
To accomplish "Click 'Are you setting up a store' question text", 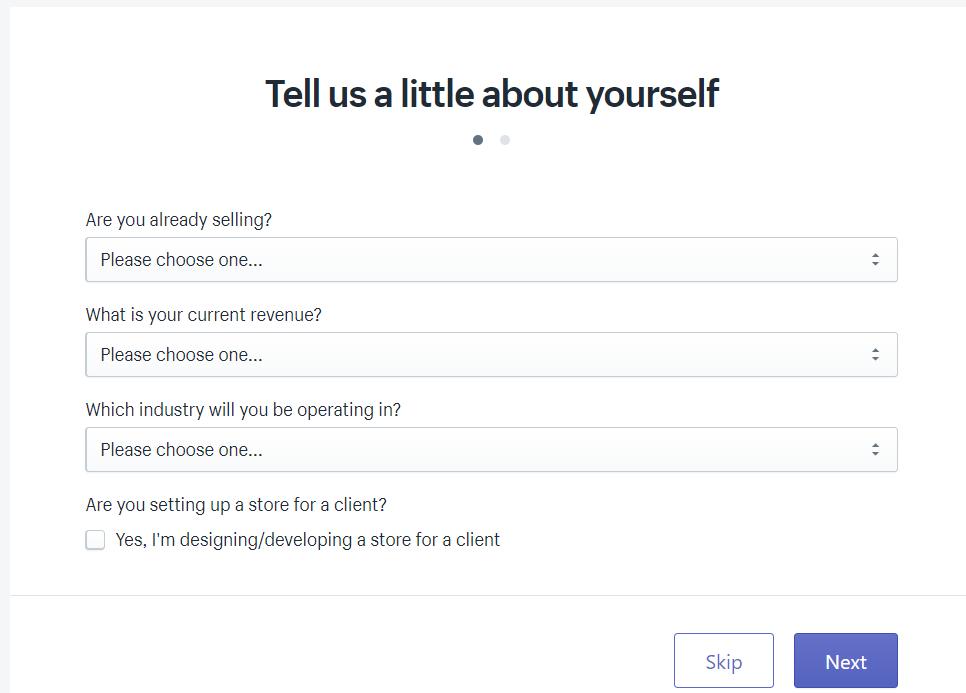I will [236, 505].
